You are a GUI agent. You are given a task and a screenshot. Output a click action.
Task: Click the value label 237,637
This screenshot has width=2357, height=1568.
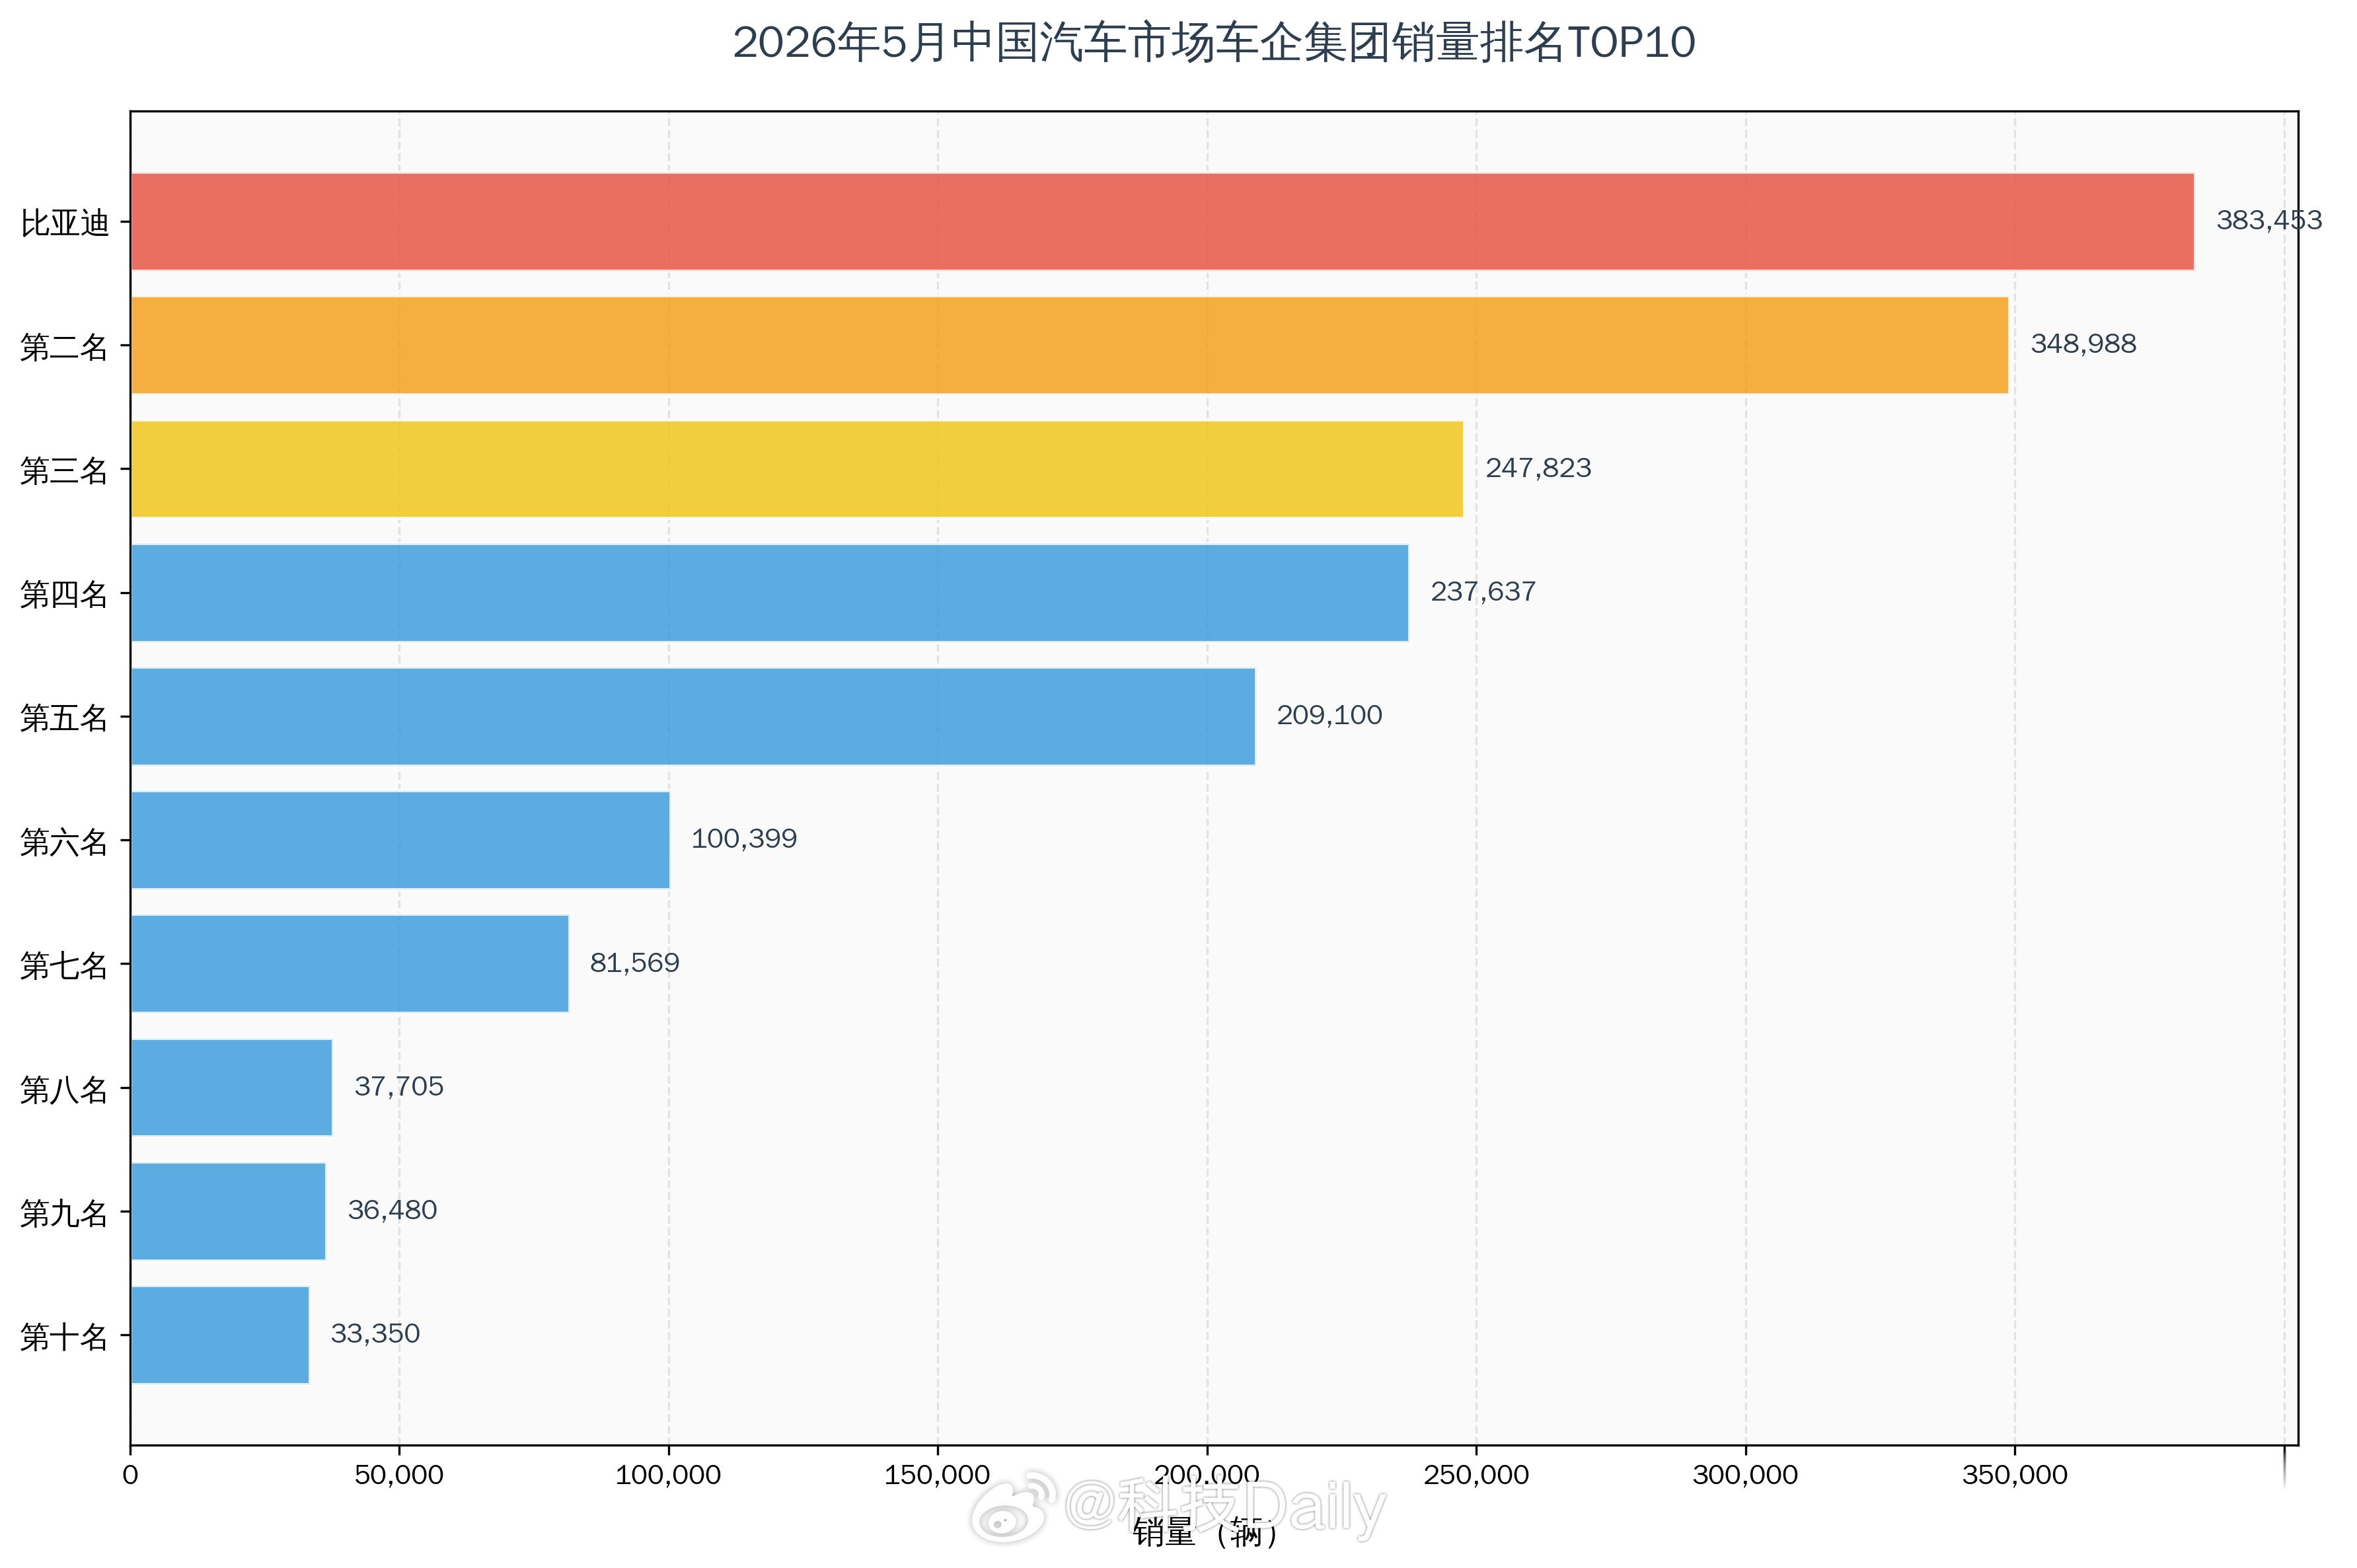(x=1483, y=592)
